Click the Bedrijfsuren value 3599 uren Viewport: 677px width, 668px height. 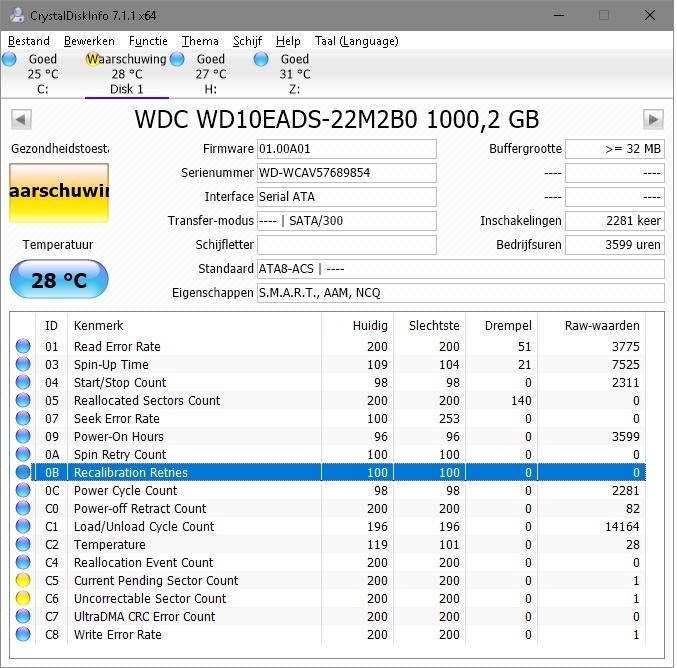click(x=615, y=245)
